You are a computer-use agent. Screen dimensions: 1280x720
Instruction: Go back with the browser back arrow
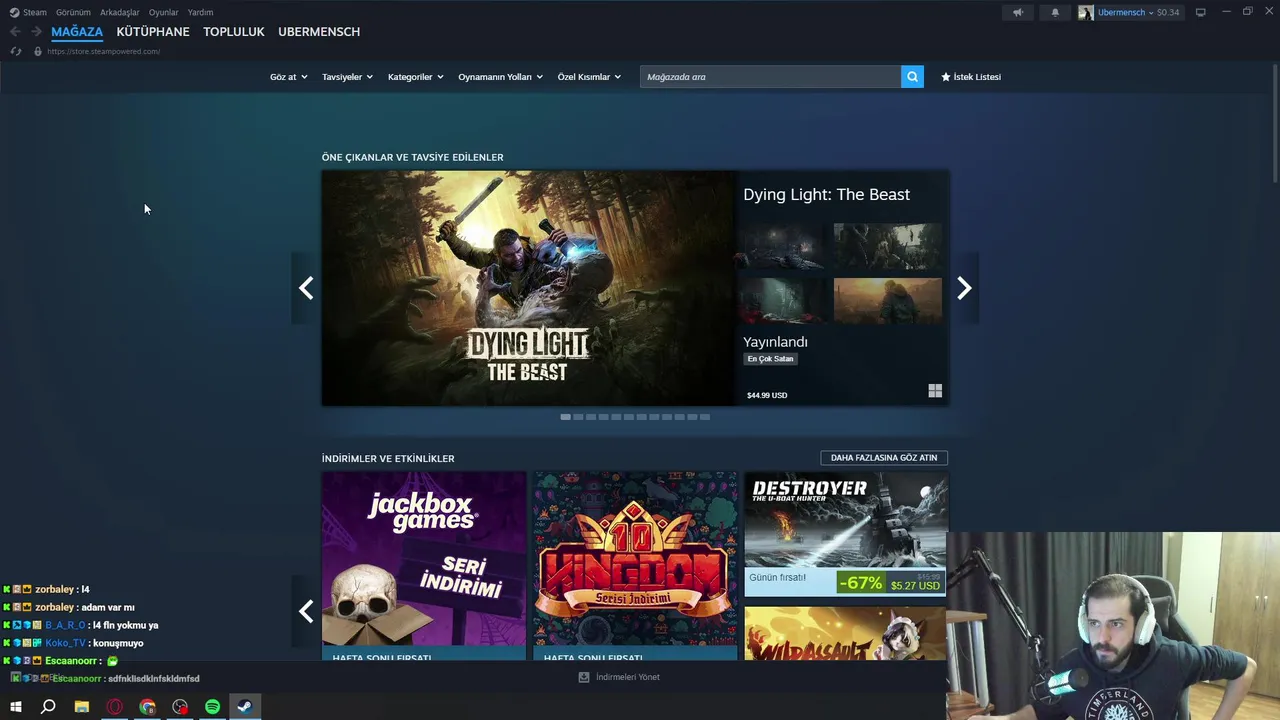pyautogui.click(x=15, y=32)
